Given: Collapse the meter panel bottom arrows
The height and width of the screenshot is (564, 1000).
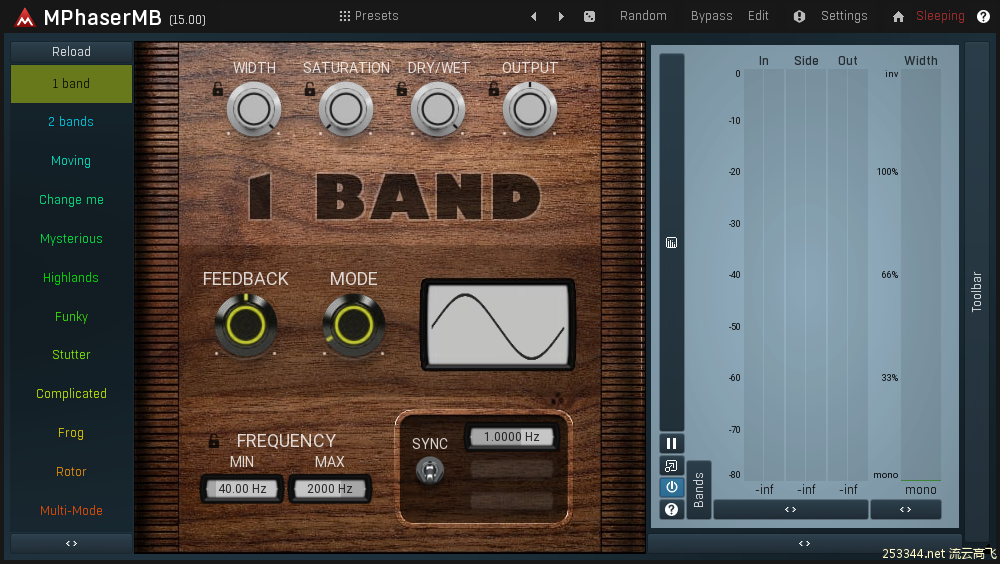Looking at the screenshot, I should click(x=805, y=544).
